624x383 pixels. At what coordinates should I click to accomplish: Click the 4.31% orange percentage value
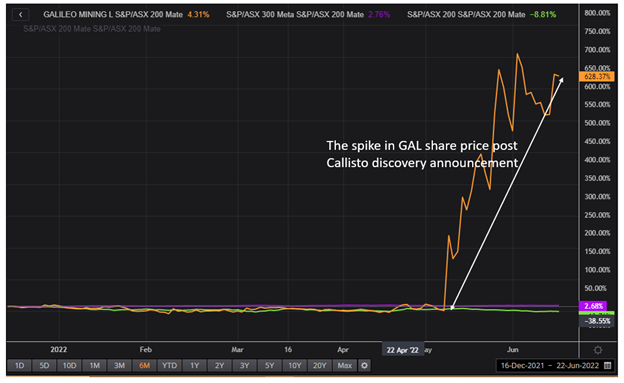[198, 15]
